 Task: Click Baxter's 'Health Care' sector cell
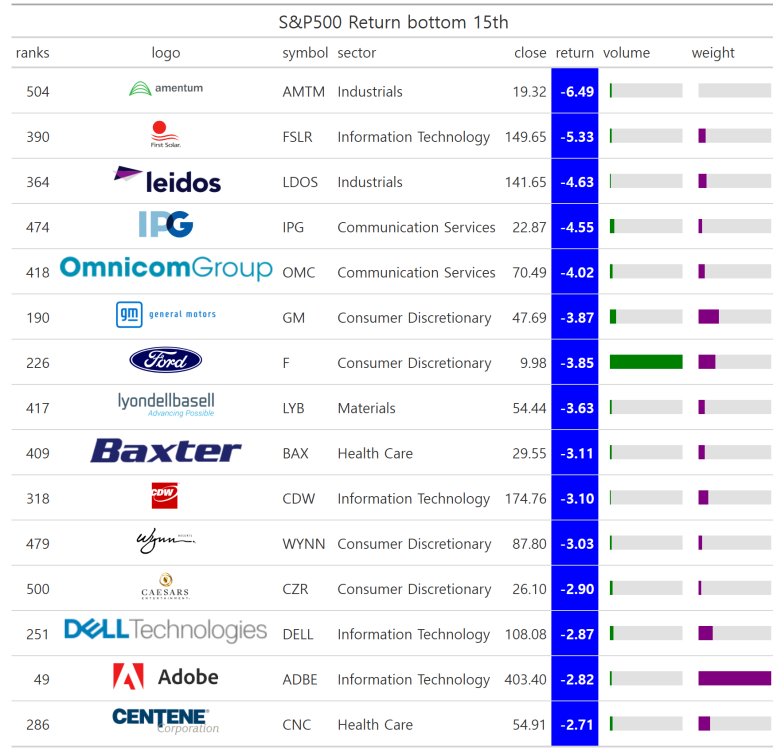[375, 453]
